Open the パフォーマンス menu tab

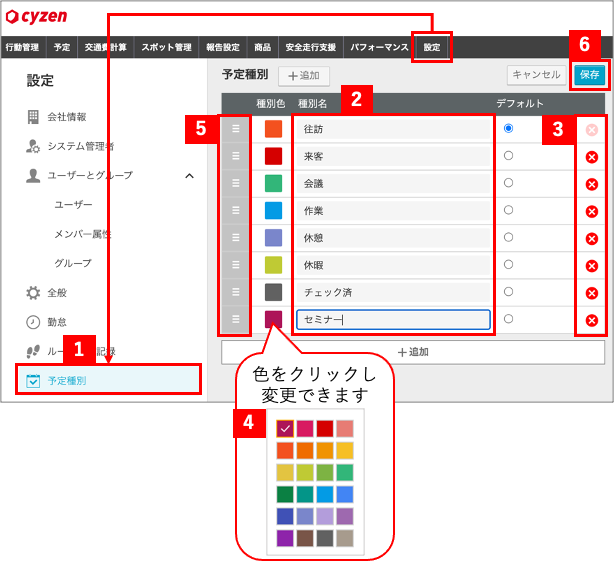[x=379, y=47]
